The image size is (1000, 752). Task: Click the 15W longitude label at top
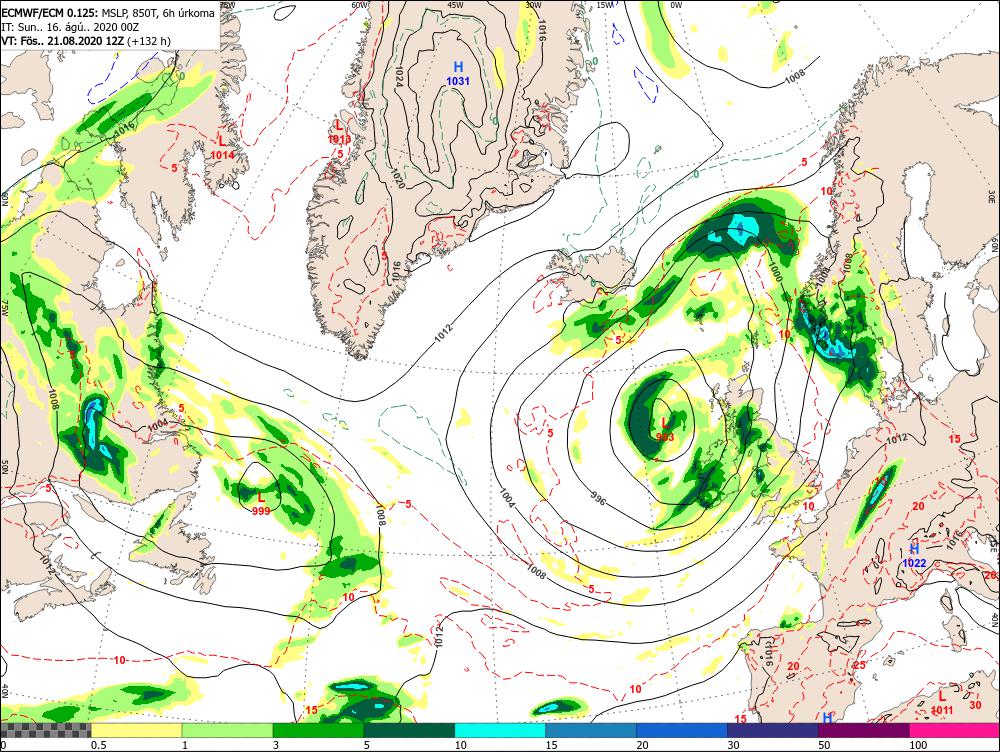coord(605,5)
